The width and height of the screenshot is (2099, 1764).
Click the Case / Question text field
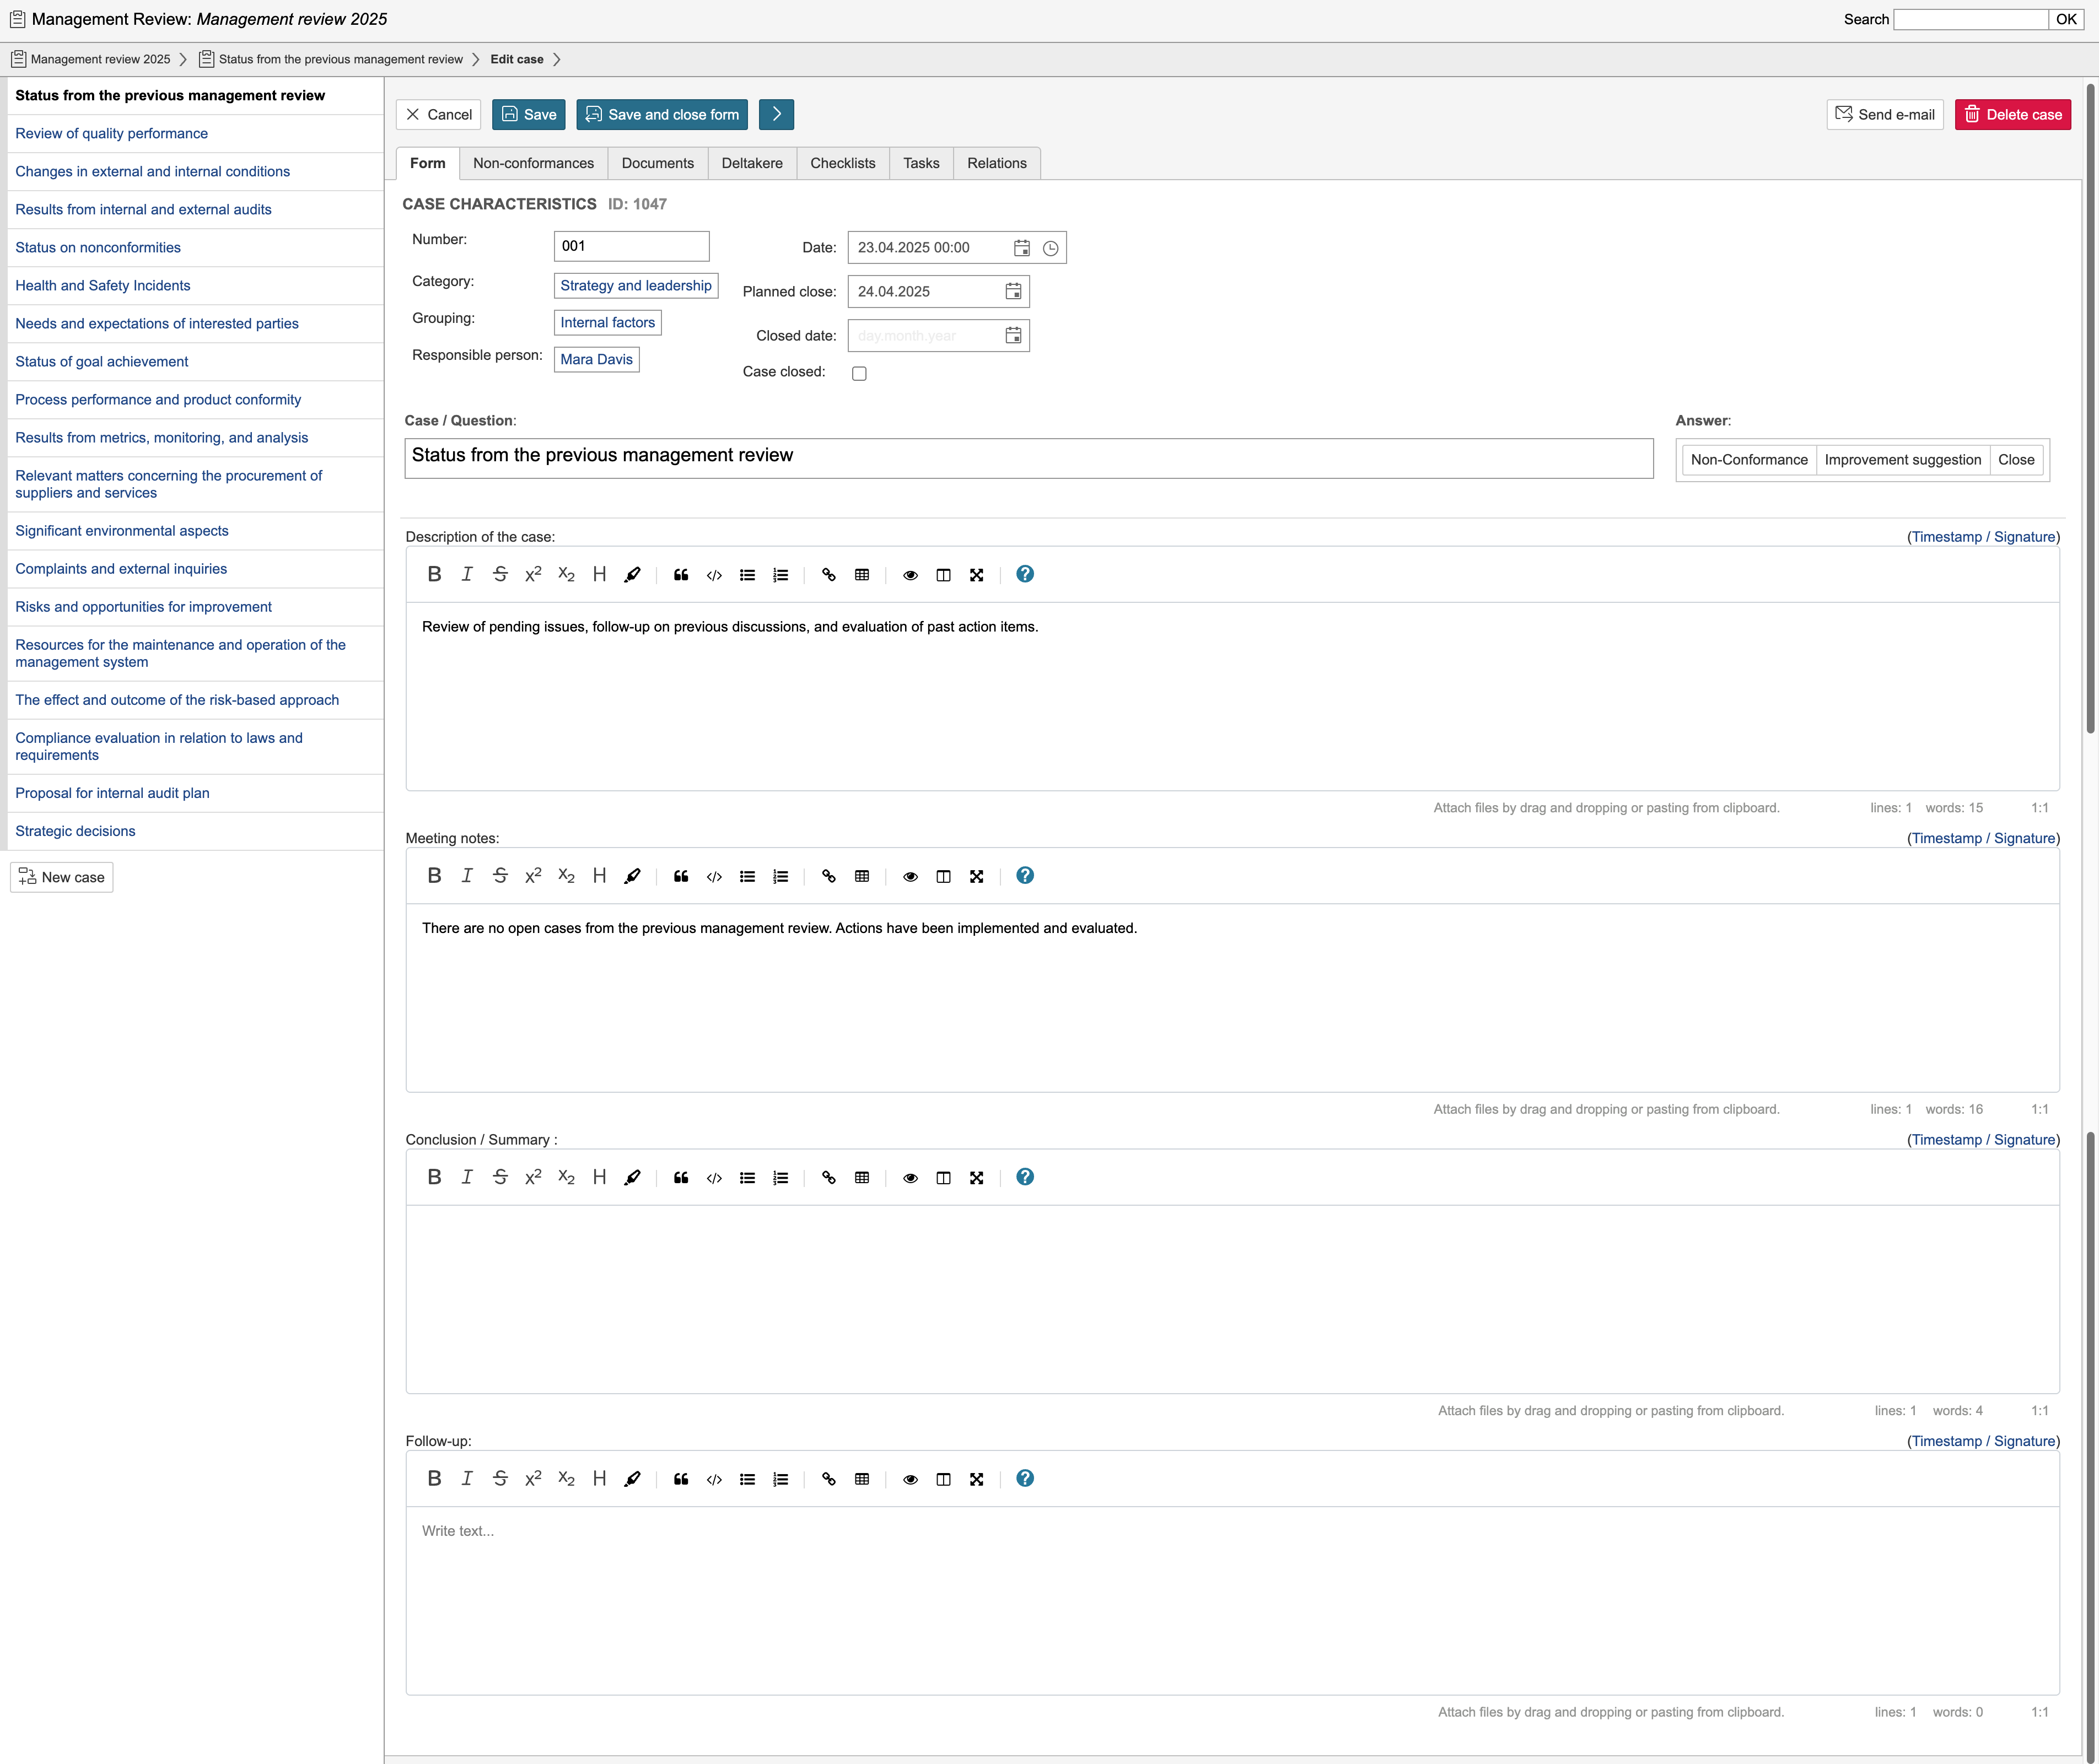coord(1028,457)
